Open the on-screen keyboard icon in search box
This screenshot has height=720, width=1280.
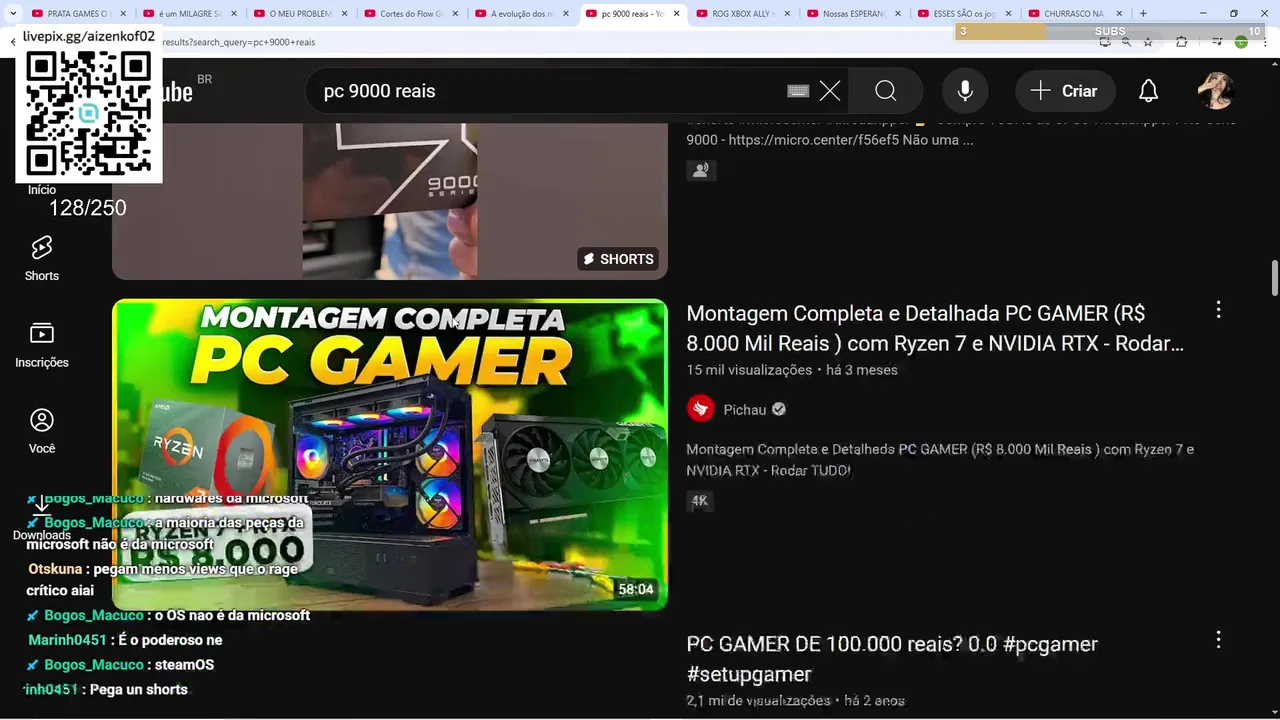click(798, 91)
